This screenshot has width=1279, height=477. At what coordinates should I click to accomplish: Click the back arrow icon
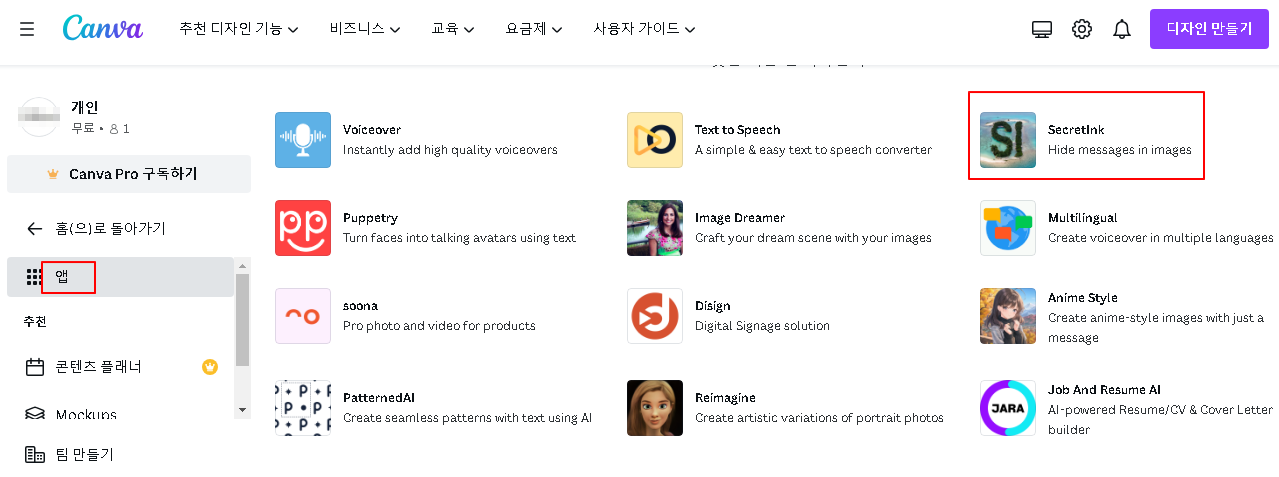click(35, 229)
